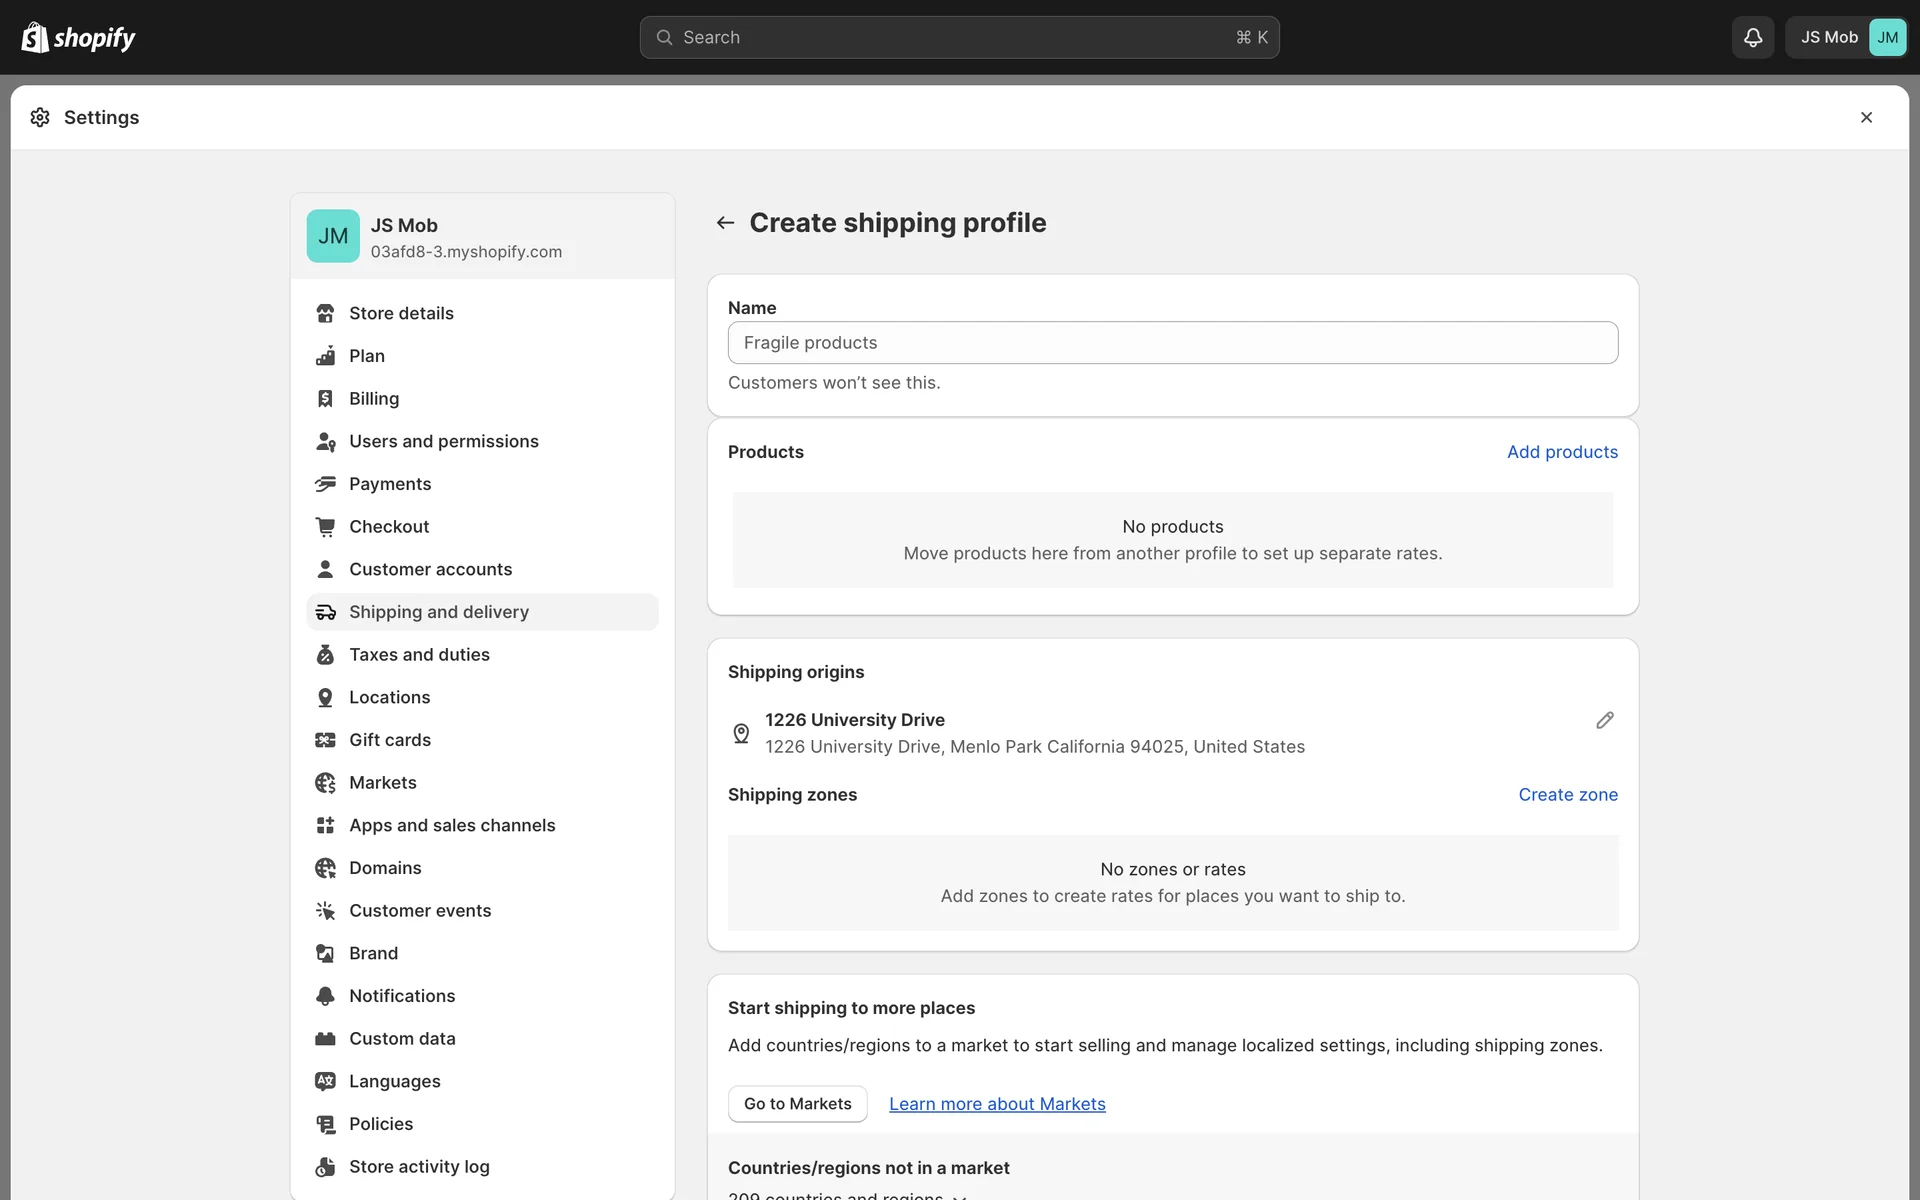
Task: Click the Add products link
Action: [1562, 452]
